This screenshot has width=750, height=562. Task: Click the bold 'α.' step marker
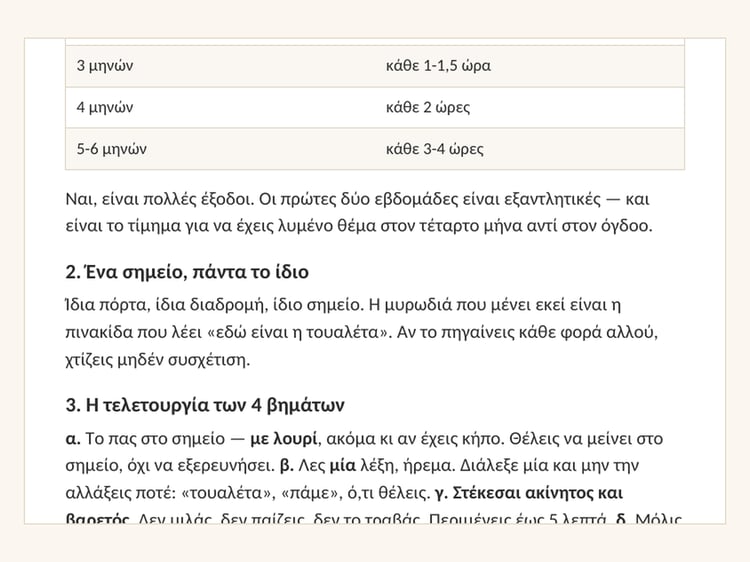[x=73, y=439]
